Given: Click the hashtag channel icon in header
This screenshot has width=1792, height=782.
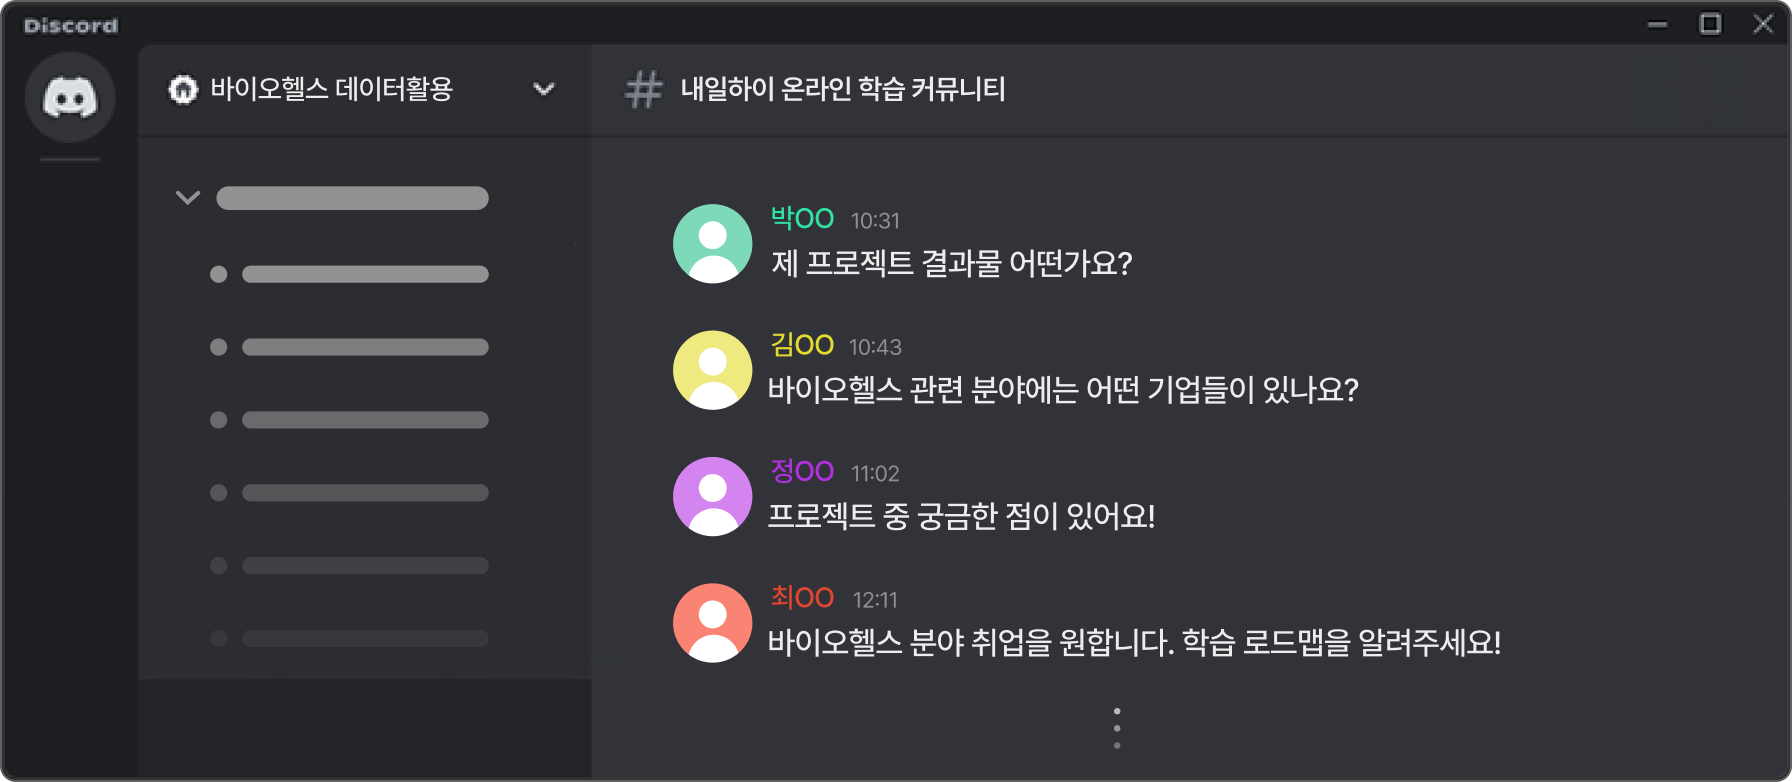Looking at the screenshot, I should pos(643,89).
